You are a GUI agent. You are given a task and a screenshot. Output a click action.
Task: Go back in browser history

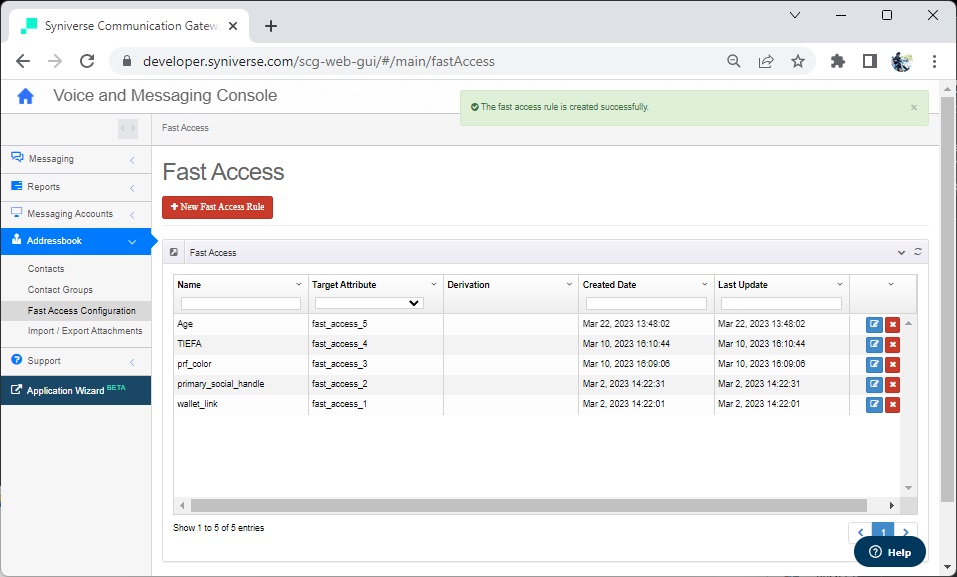coord(23,61)
